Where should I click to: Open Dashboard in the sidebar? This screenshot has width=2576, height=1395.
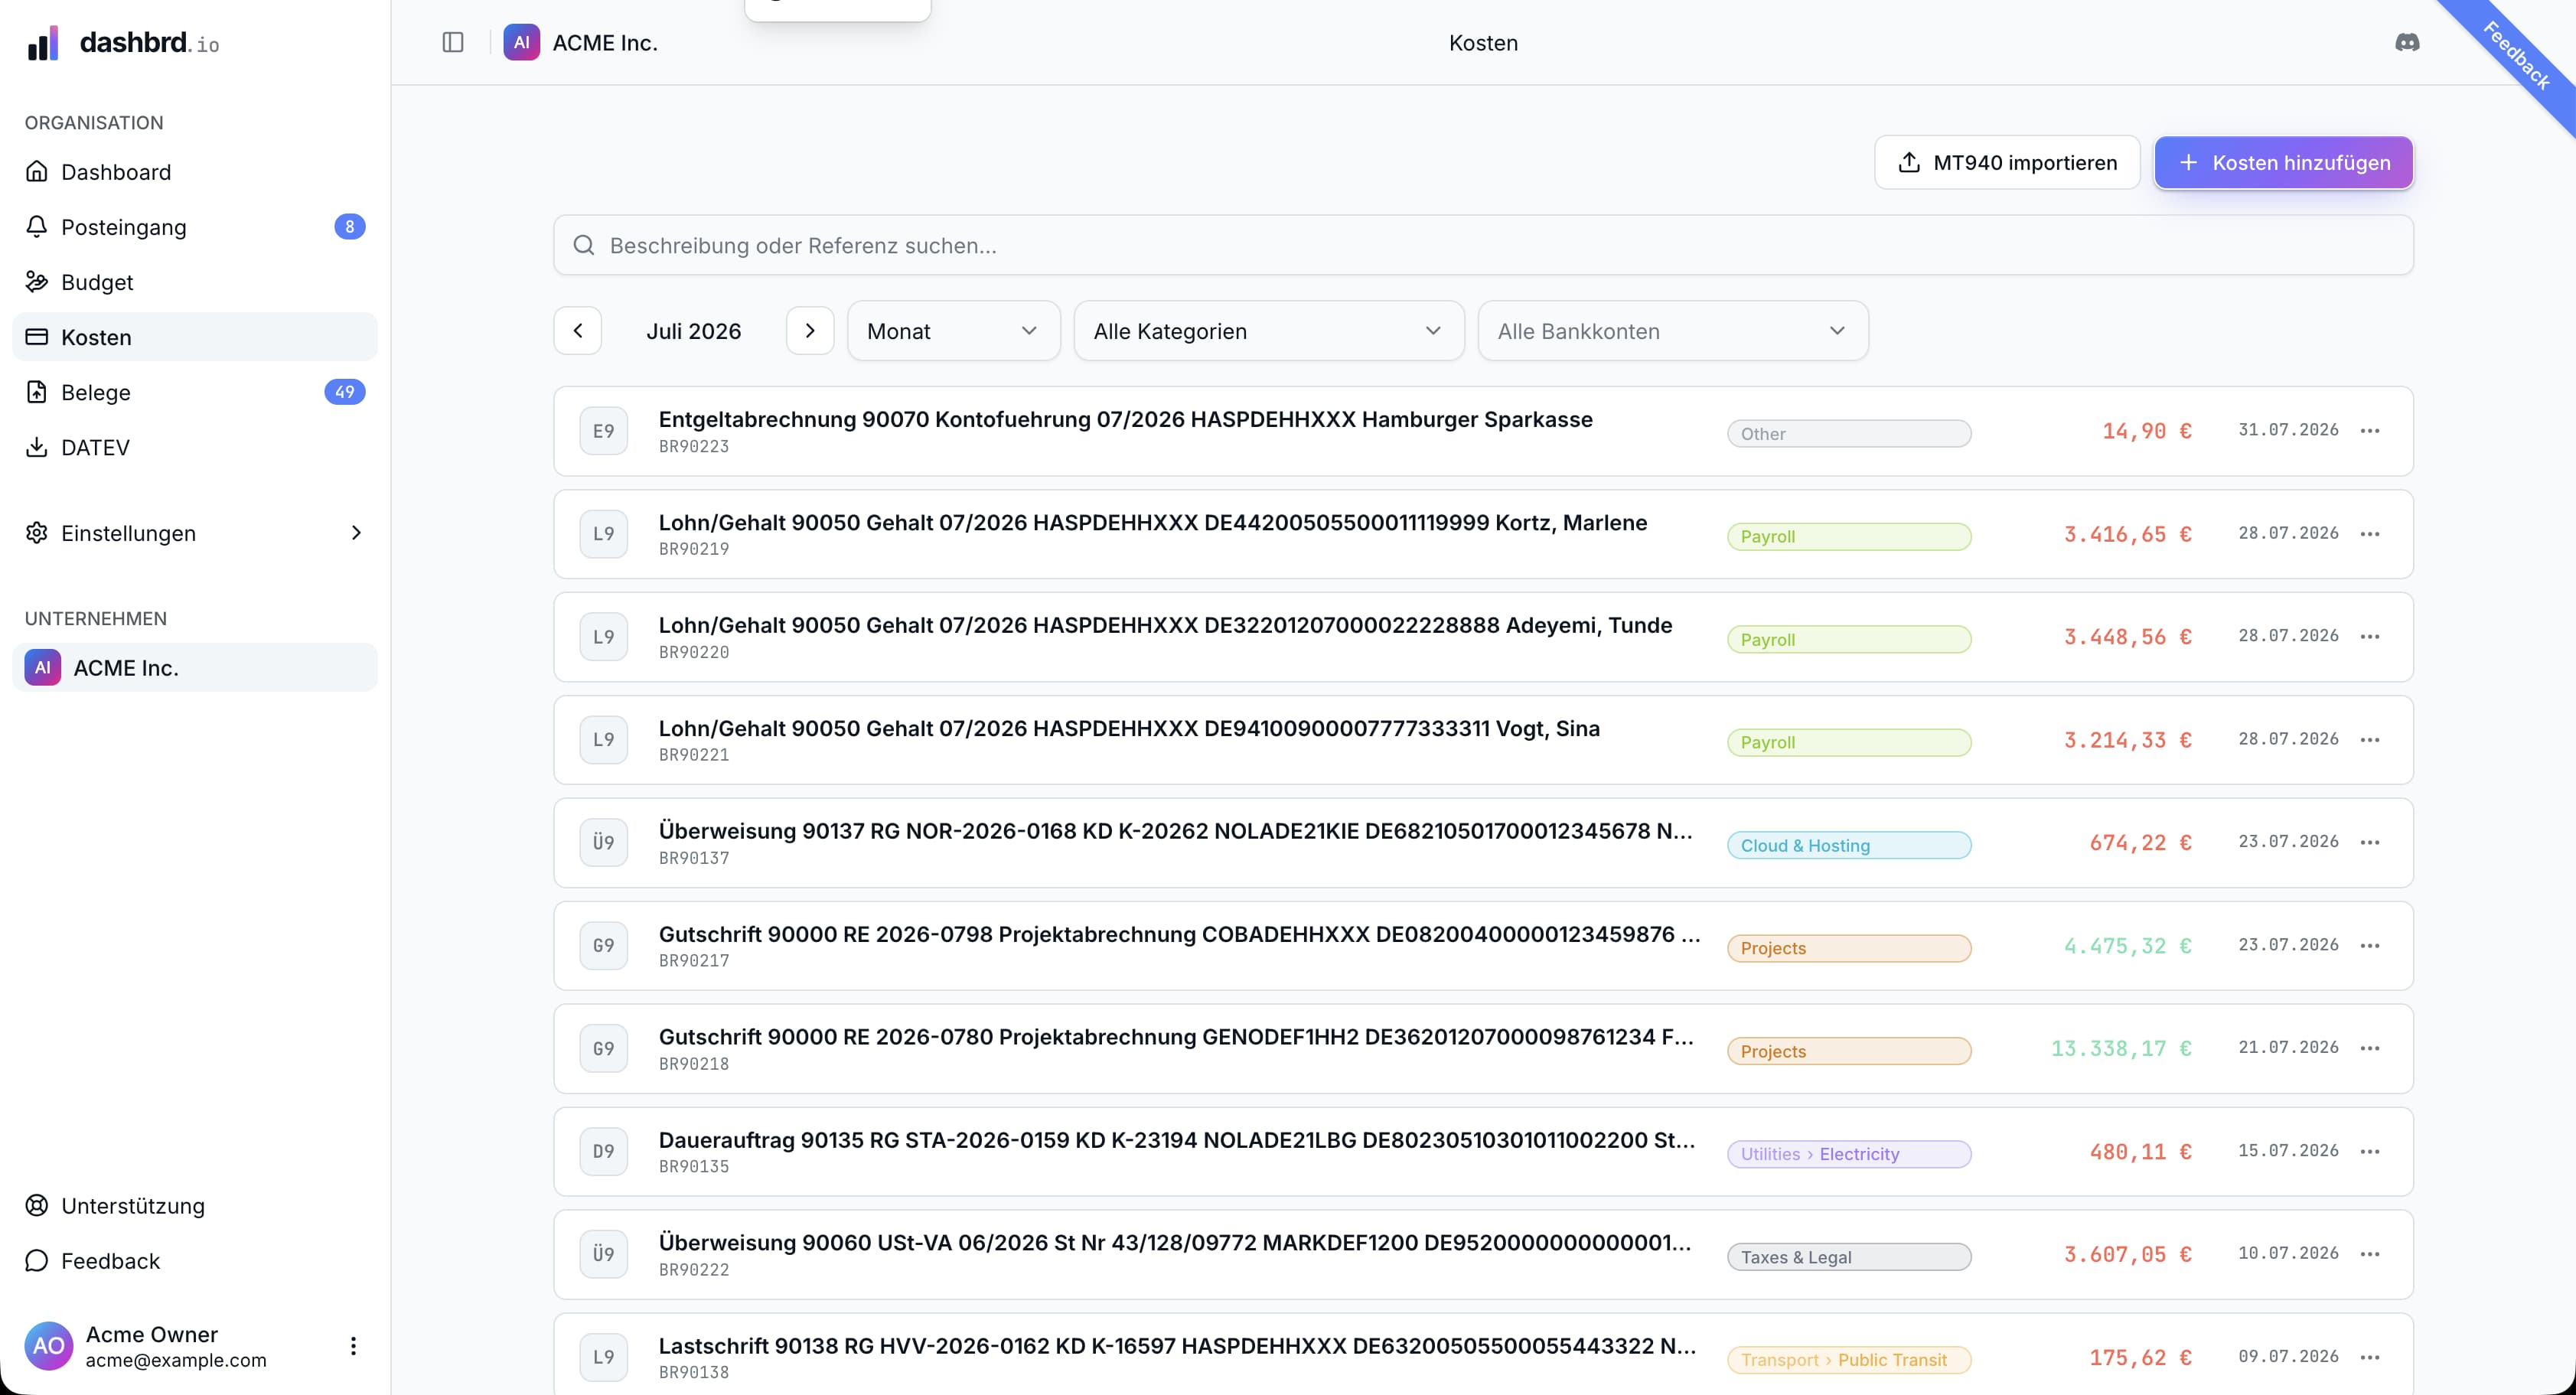[x=195, y=172]
